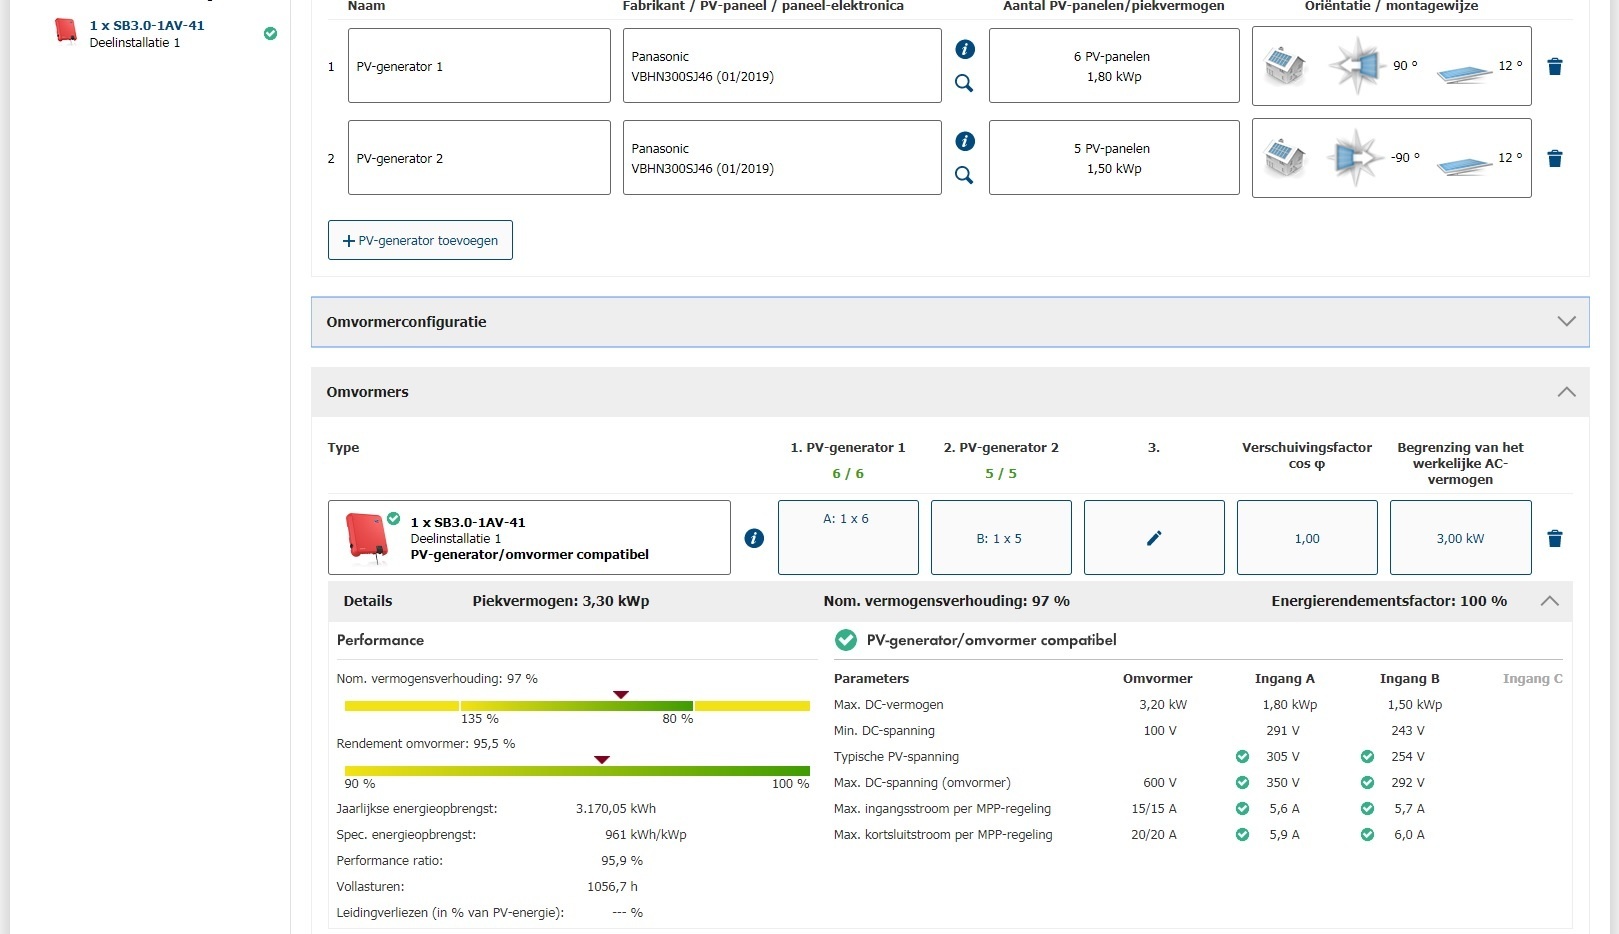Click Jaarlijkse energieopbrengst value 3.170,05 kWh
This screenshot has width=1619, height=934.
coord(616,809)
